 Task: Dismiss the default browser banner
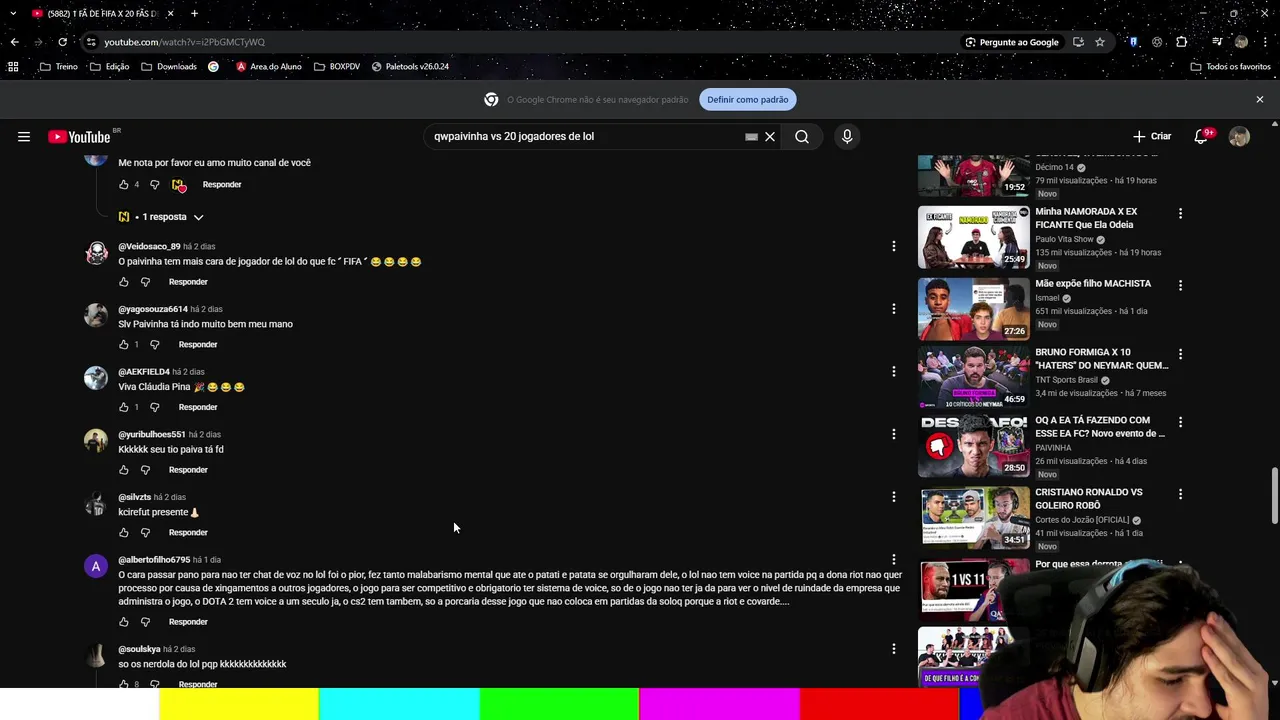(x=1260, y=99)
